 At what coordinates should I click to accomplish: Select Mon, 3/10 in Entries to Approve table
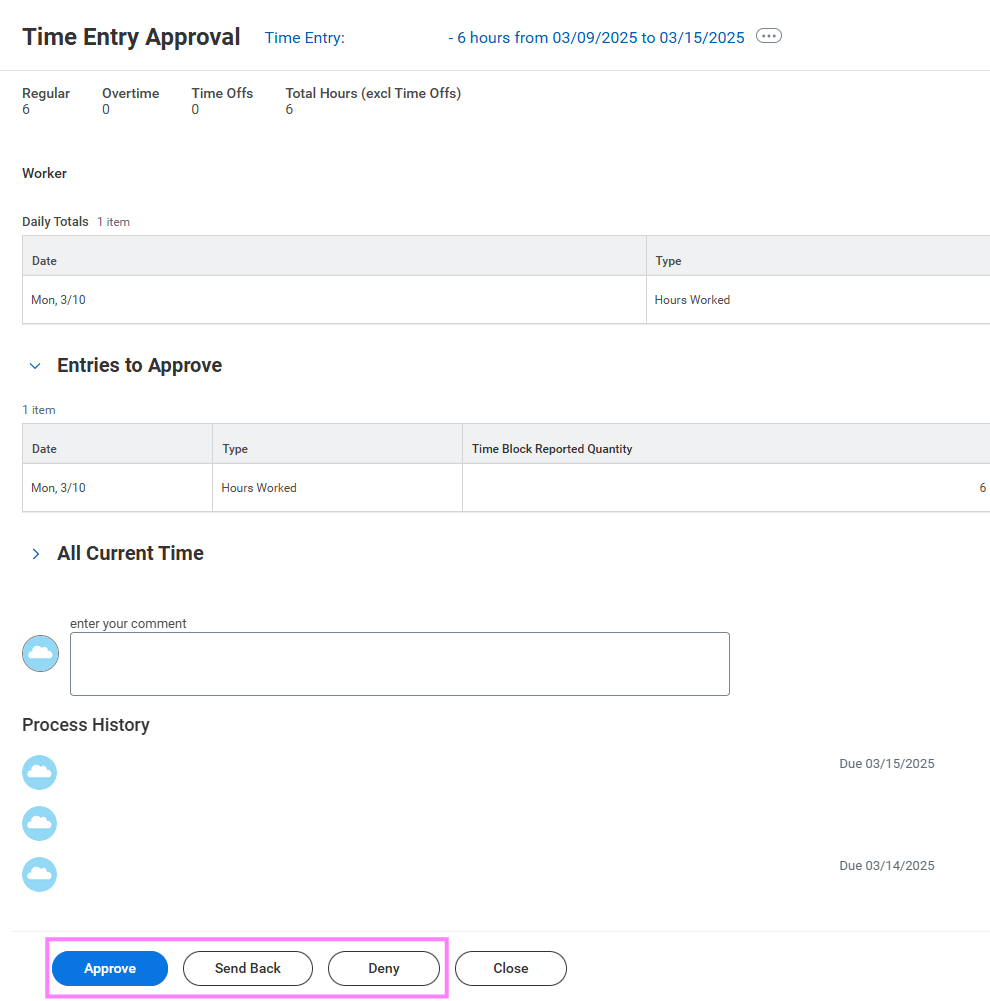tap(57, 487)
